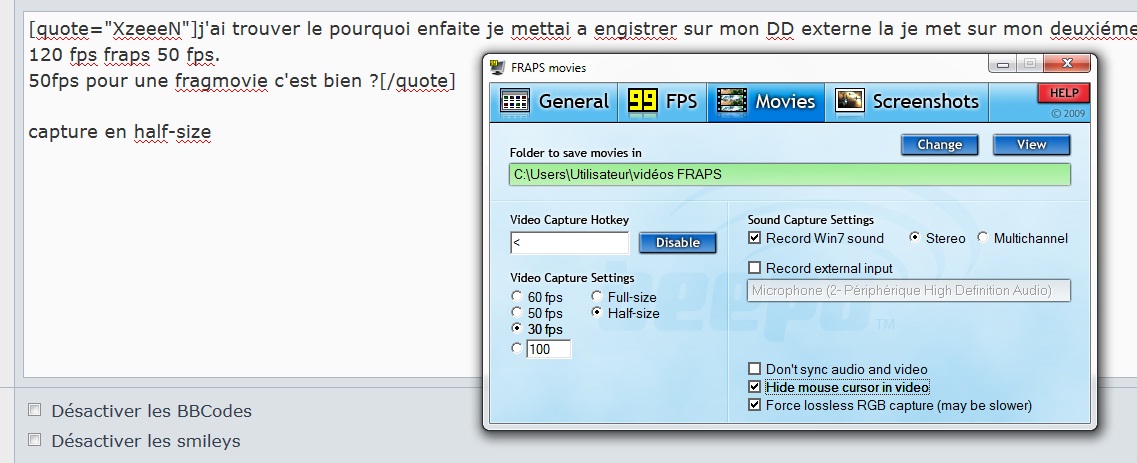
Task: Click the General tab grid icon
Action: (x=515, y=101)
